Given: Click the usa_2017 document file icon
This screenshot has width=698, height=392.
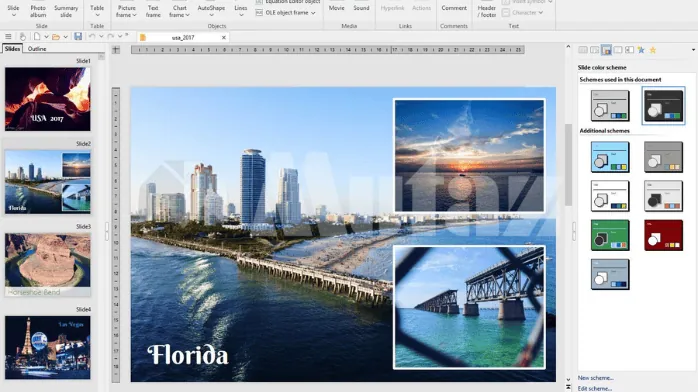Looking at the screenshot, I should click(x=143, y=37).
